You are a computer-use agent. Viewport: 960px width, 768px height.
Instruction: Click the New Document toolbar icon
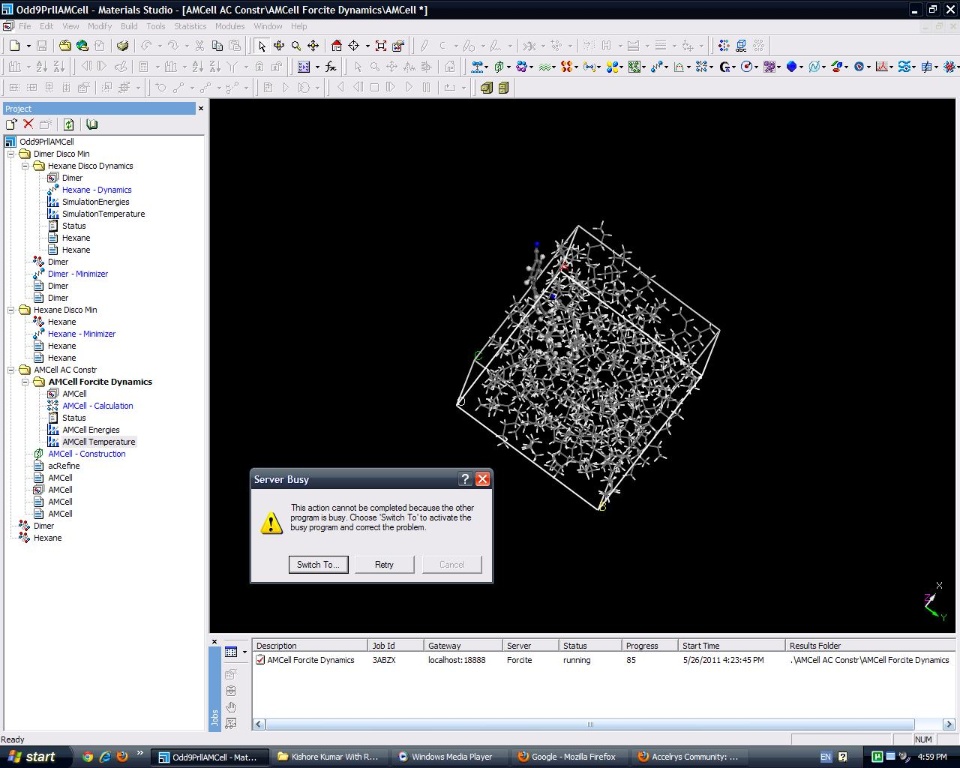pos(13,46)
